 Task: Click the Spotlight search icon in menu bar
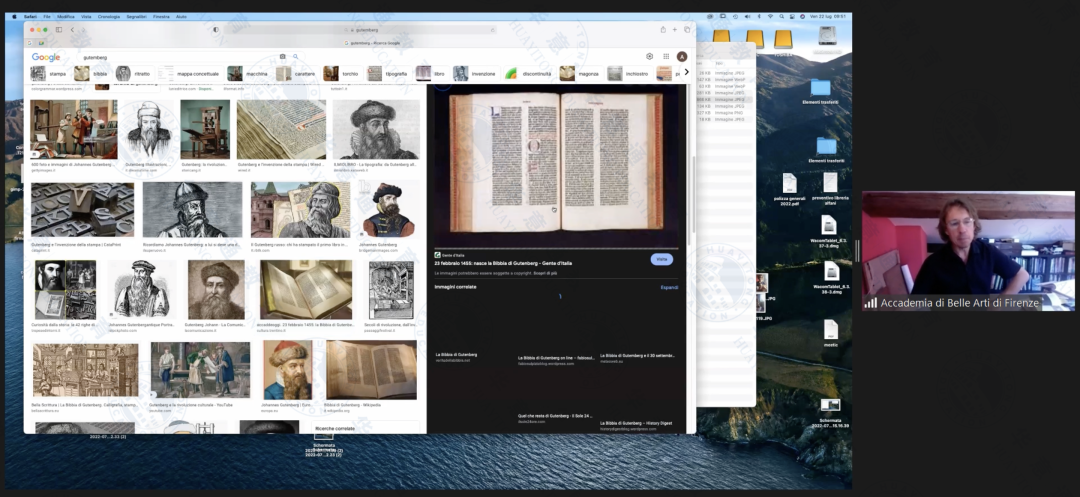click(x=780, y=16)
